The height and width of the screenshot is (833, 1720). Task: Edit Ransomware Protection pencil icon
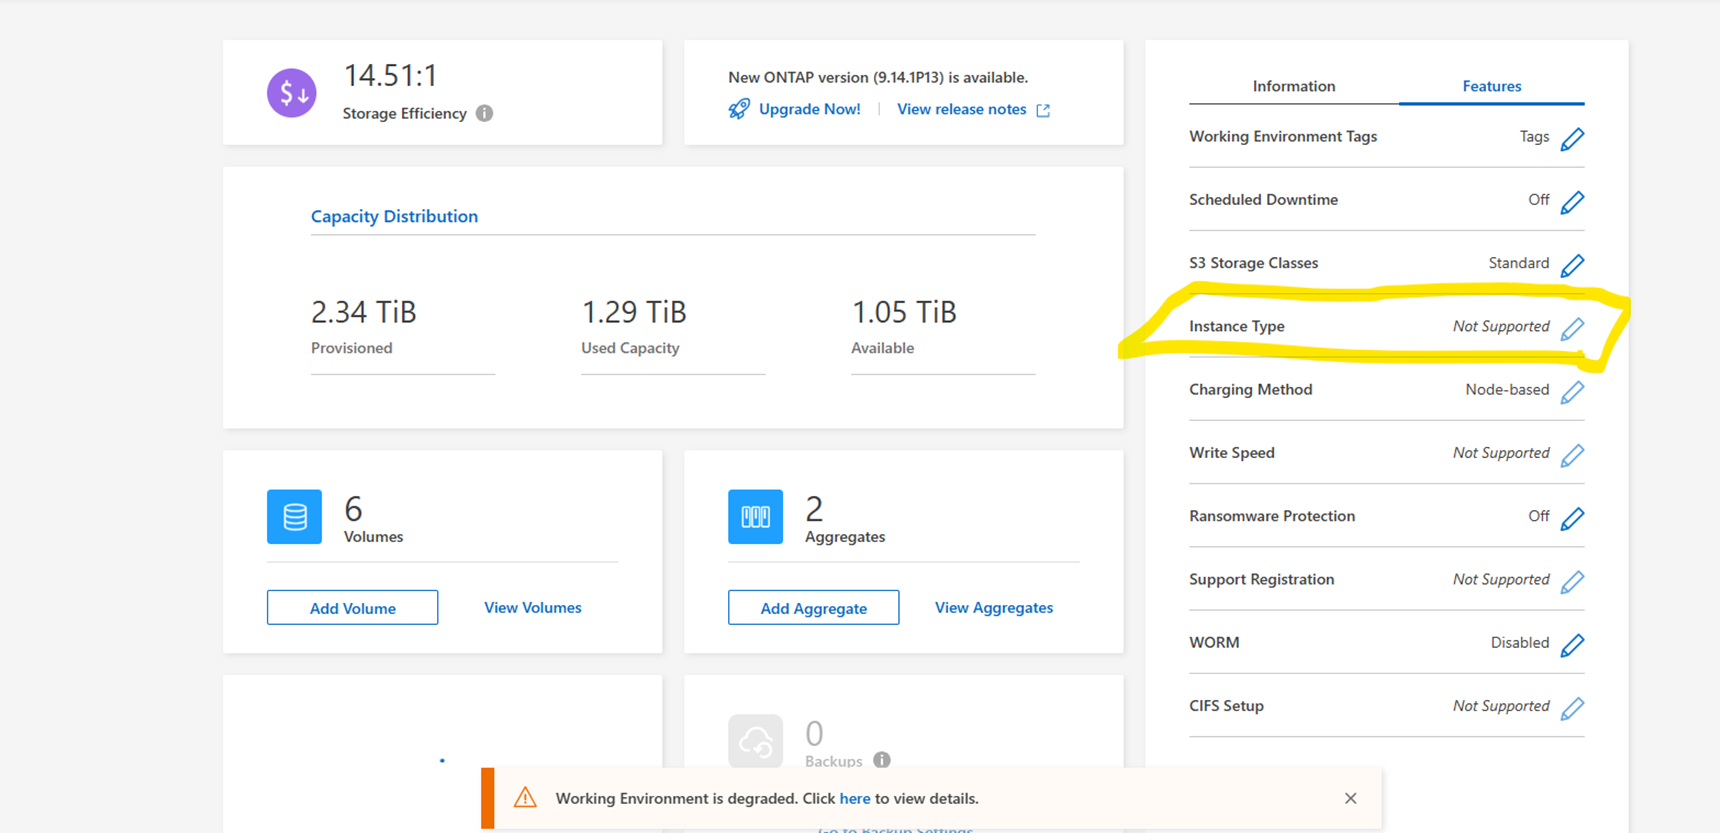pos(1572,518)
